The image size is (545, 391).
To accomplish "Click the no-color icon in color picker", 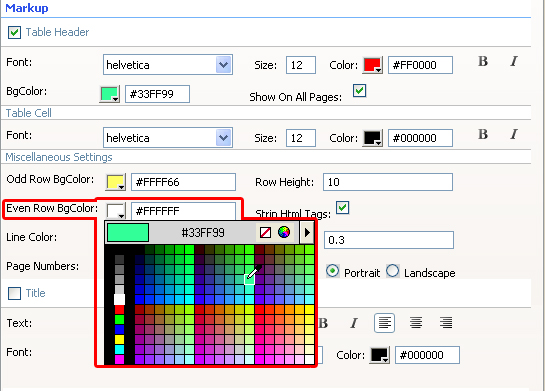I will [265, 232].
